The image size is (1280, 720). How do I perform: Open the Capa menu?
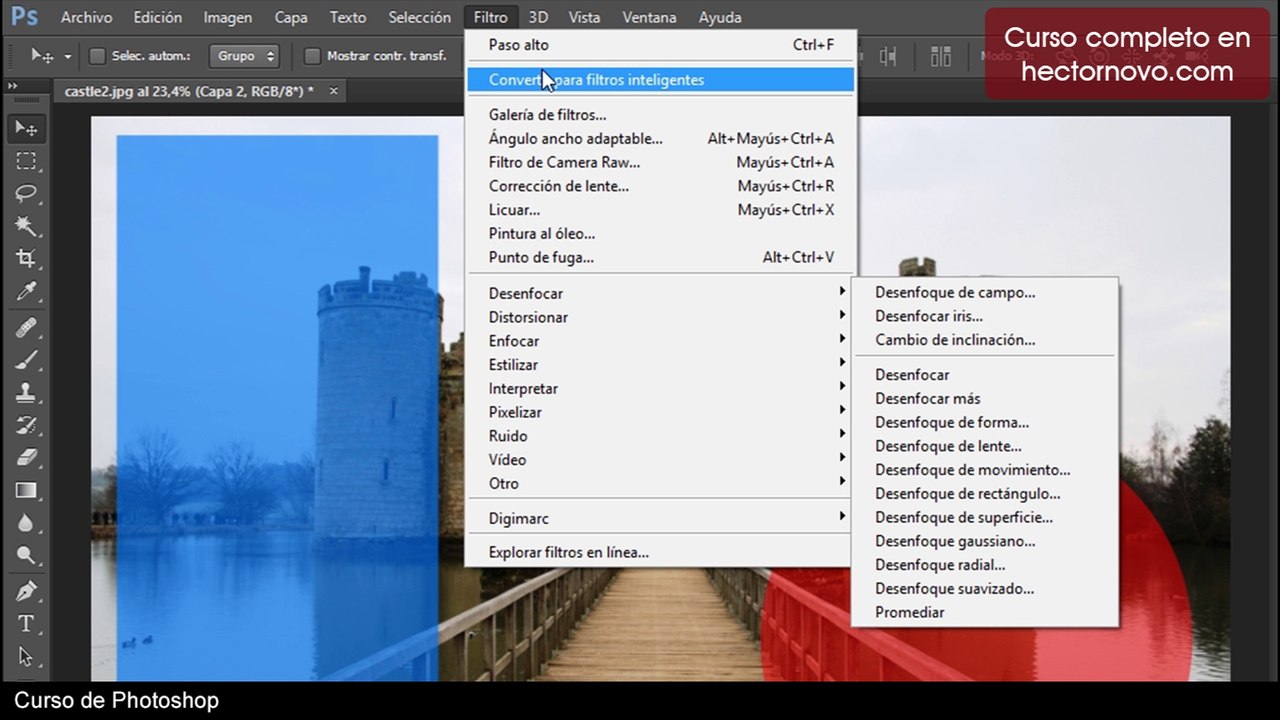coord(291,17)
